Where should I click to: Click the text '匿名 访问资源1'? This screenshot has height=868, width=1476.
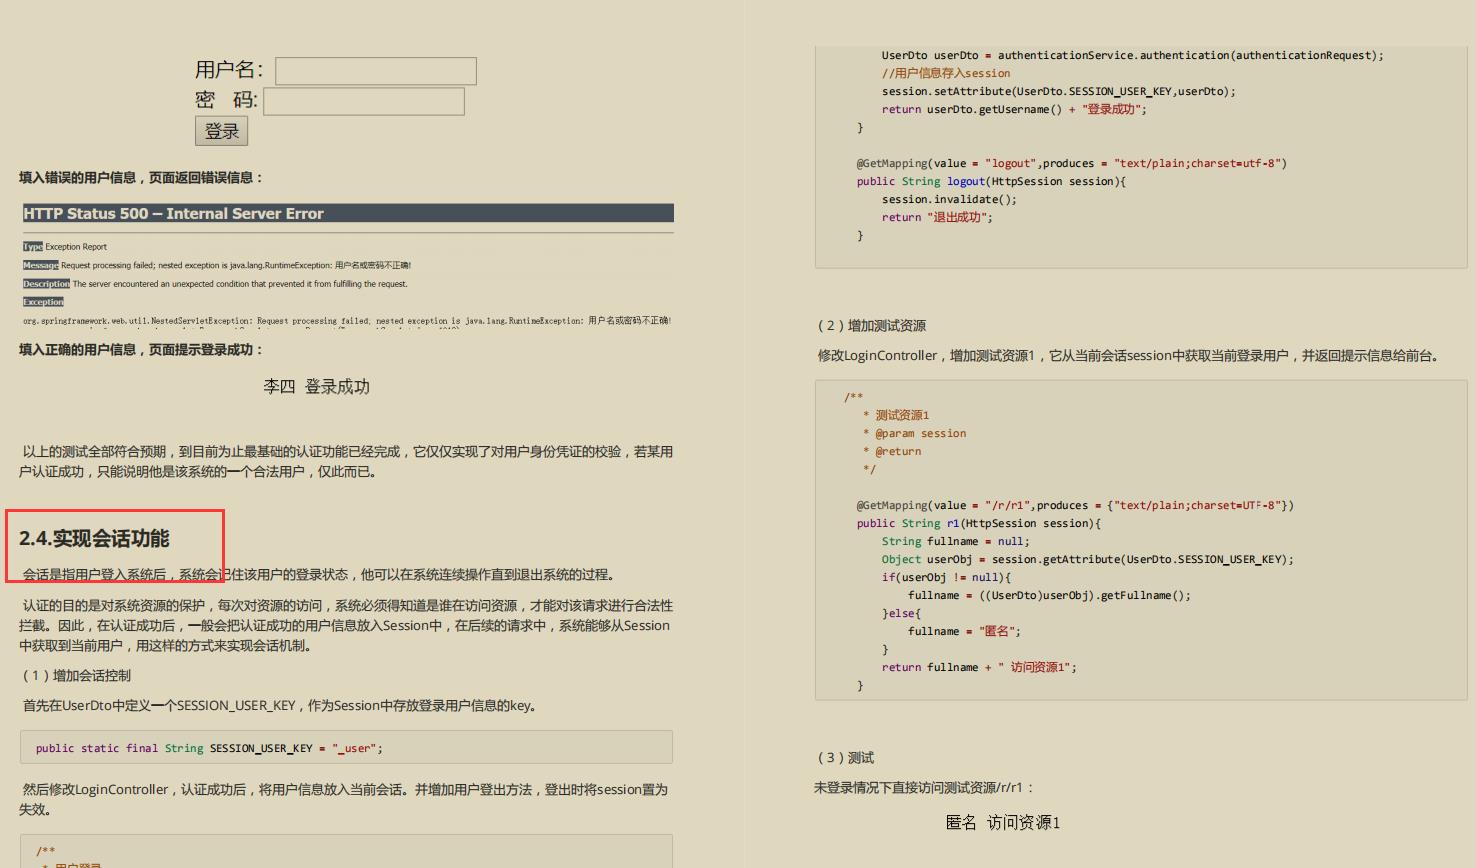pos(1003,823)
